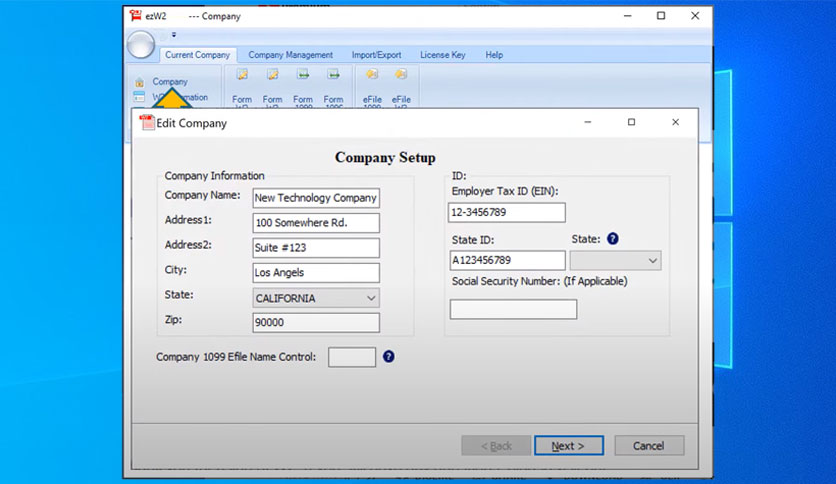Click the eFile 1099 ribbon icon
The image size is (836, 484).
372,74
